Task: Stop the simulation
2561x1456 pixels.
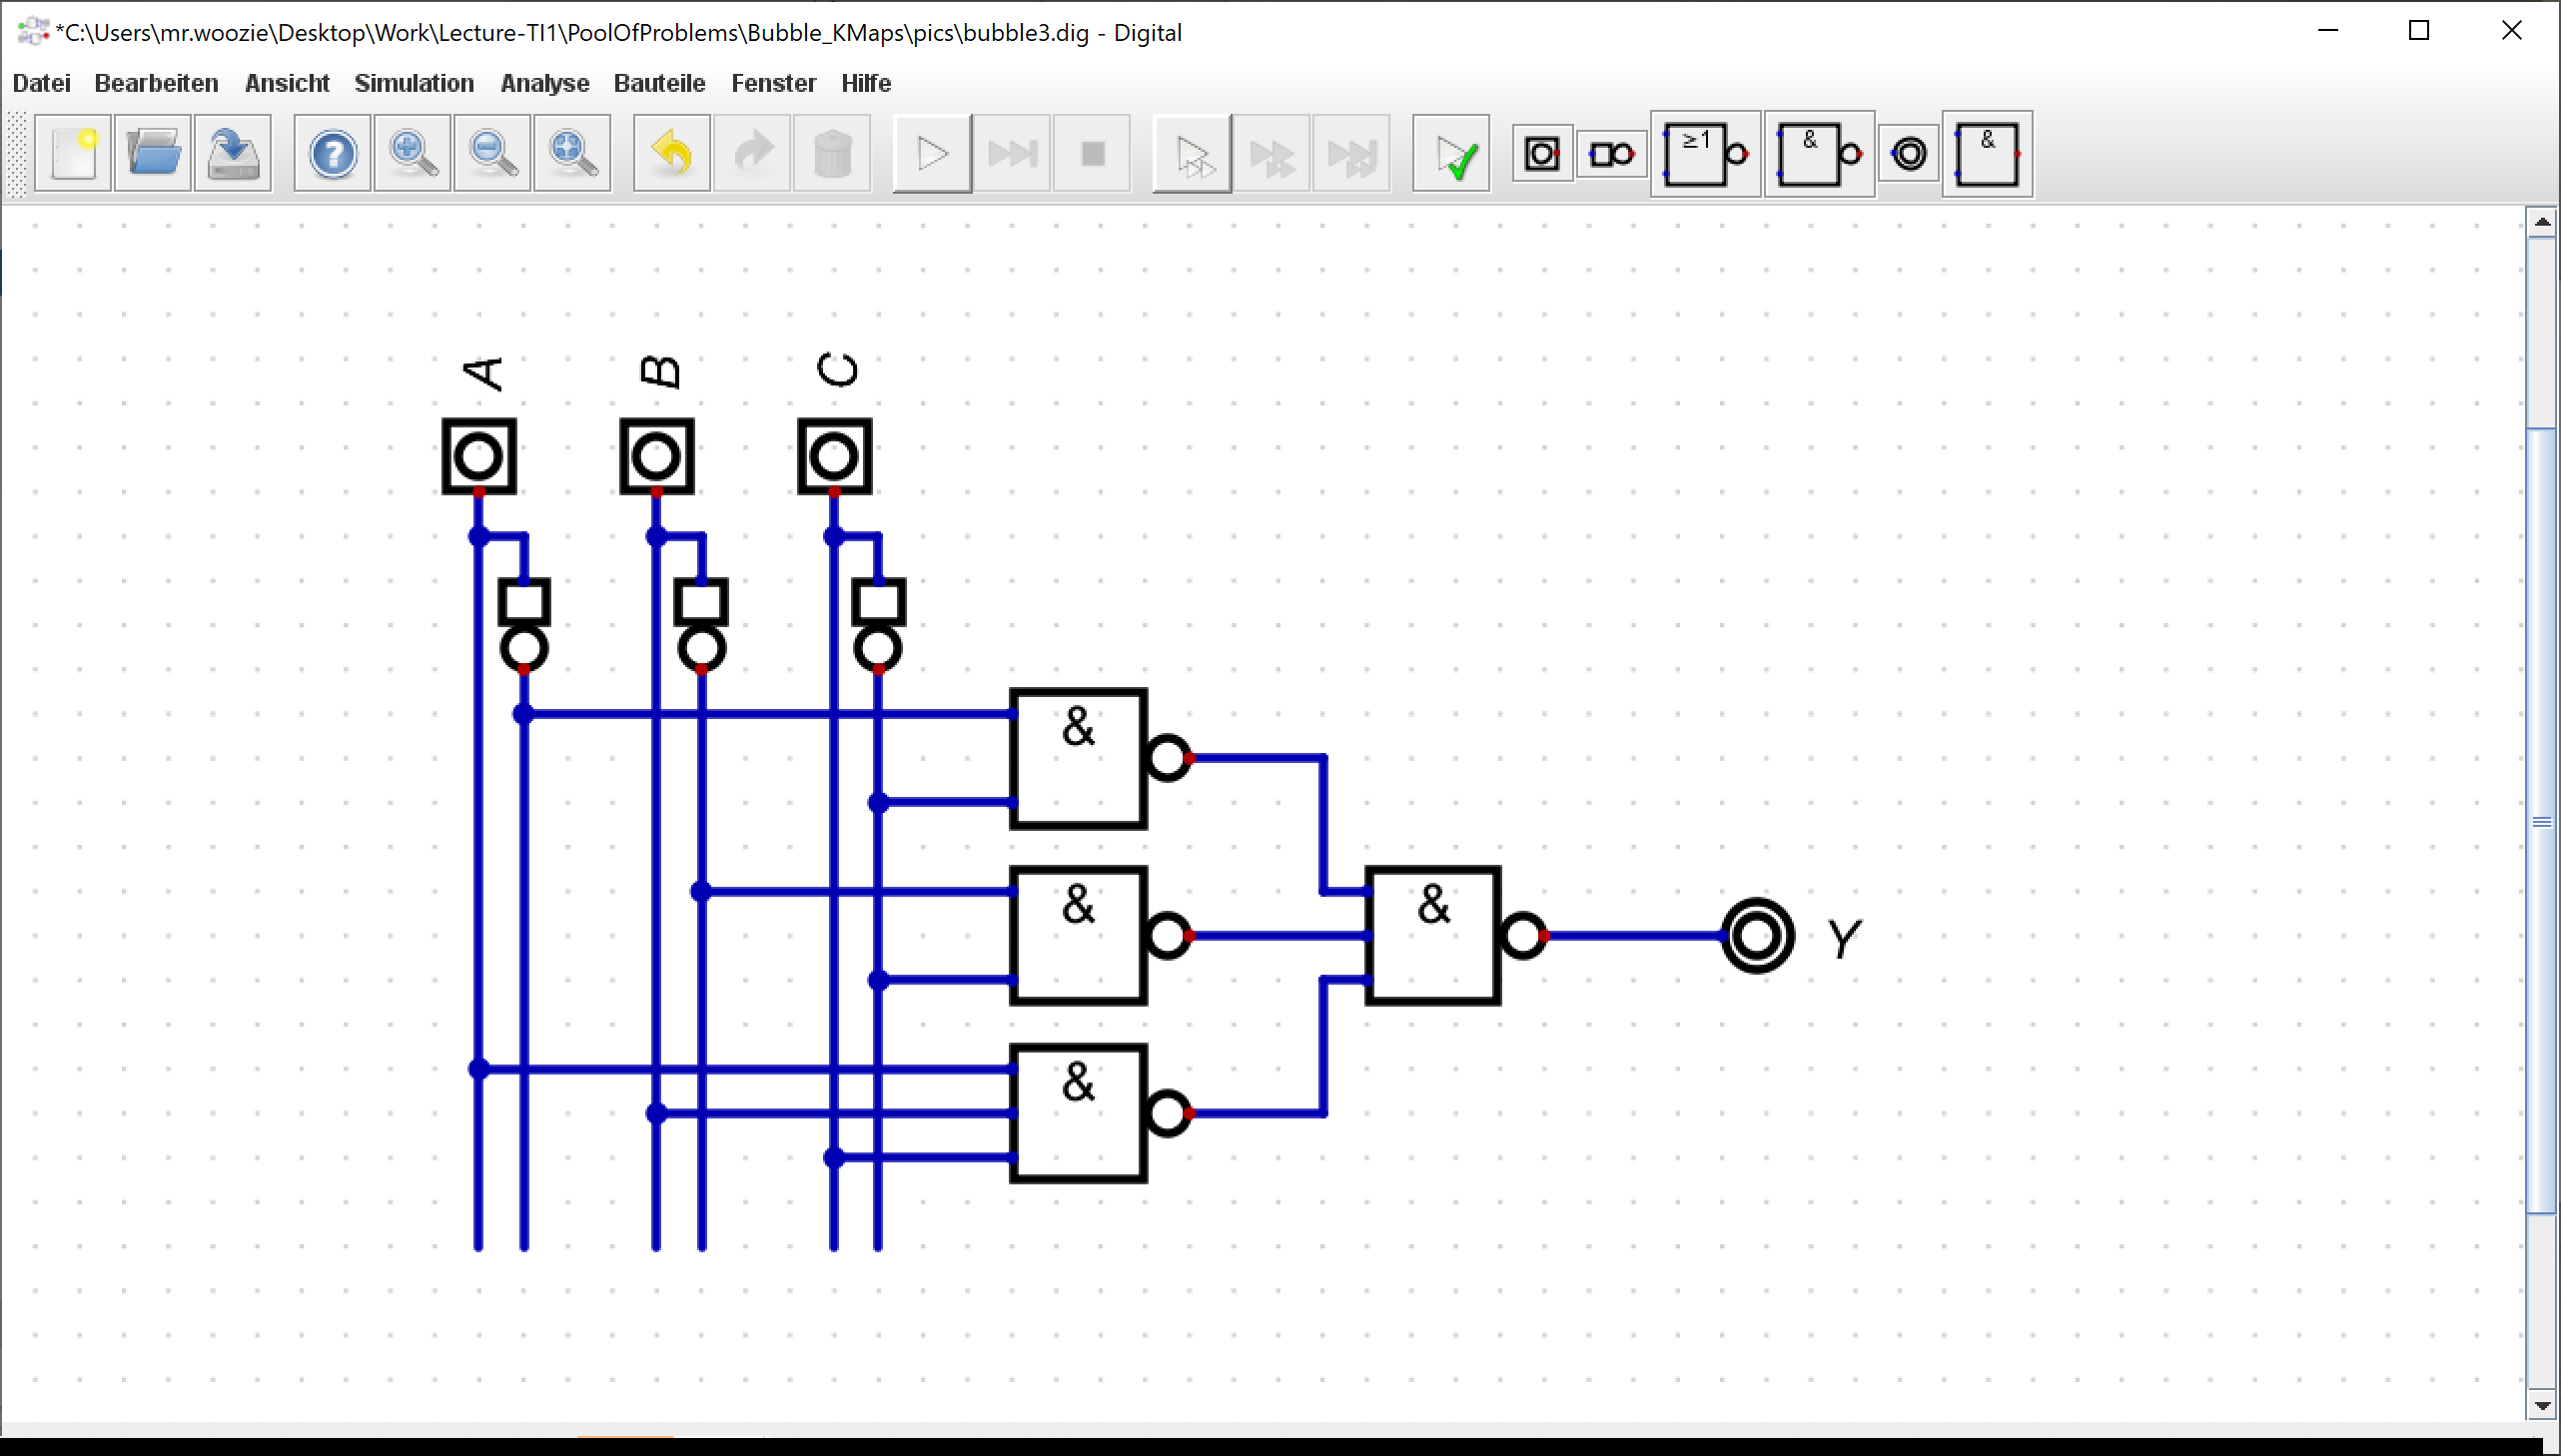Action: point(1093,154)
